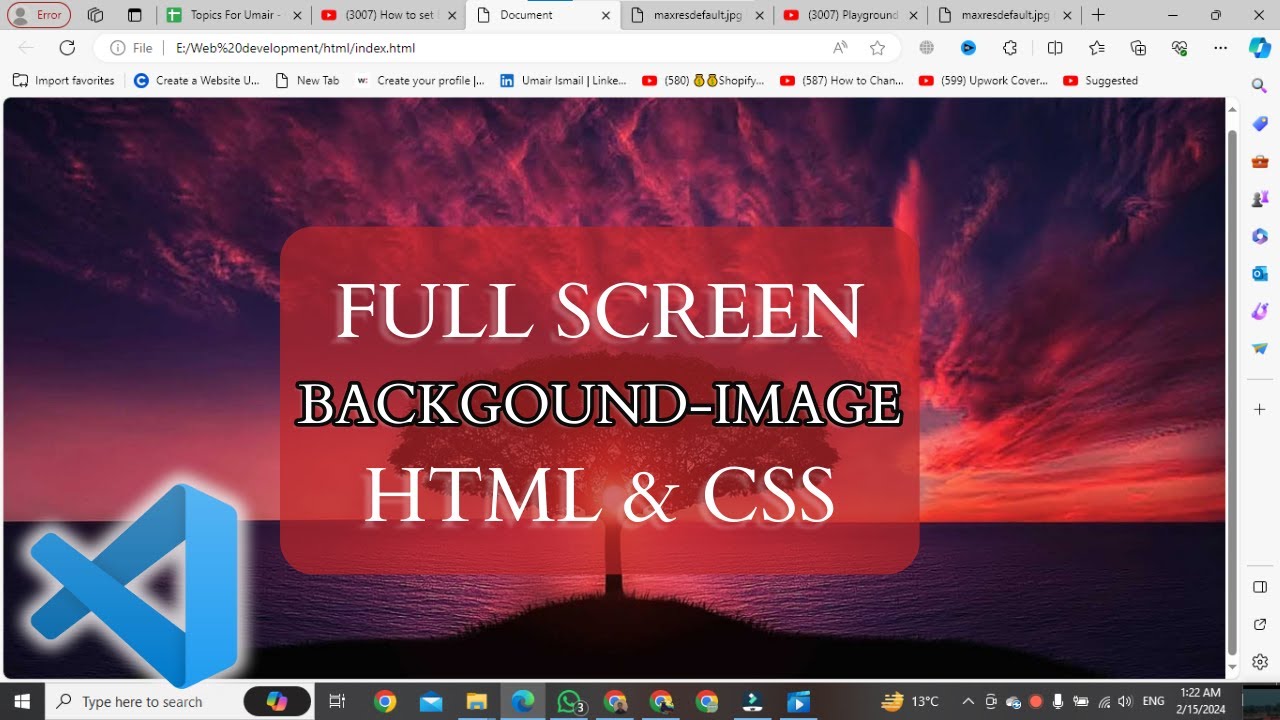
Task: Close the Document tab
Action: tap(606, 15)
